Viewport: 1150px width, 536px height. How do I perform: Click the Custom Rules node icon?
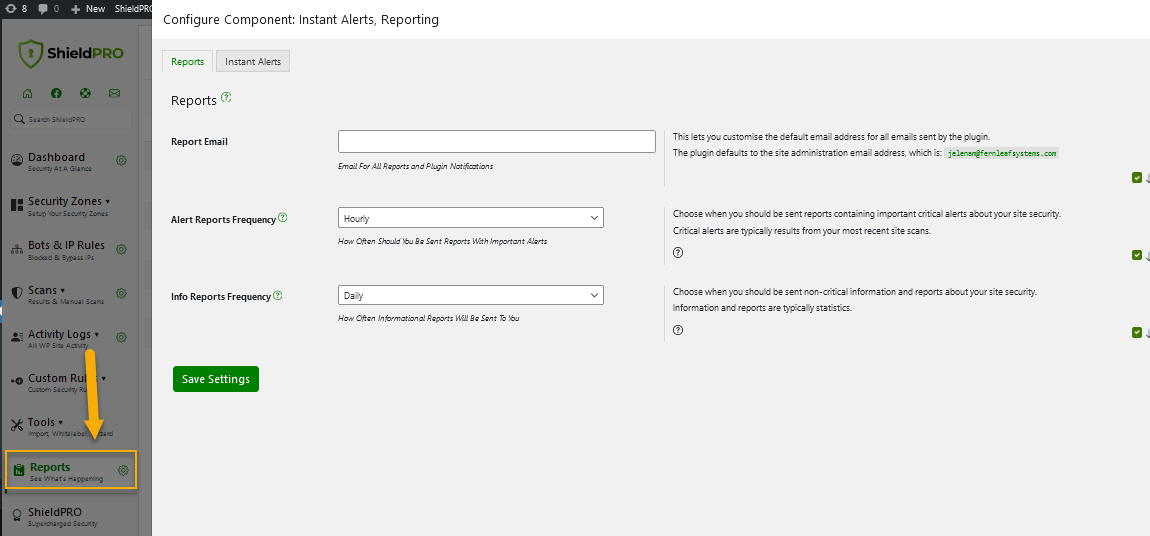click(x=17, y=381)
